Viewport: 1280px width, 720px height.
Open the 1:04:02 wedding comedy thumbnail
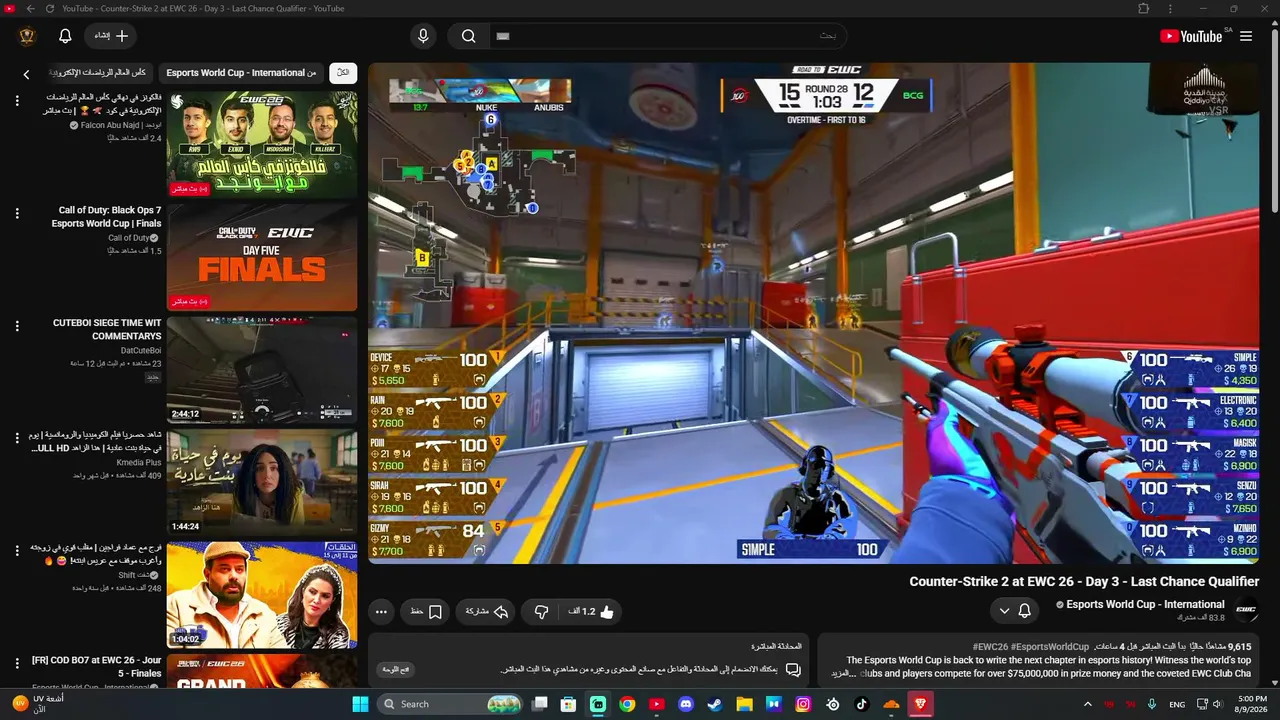(x=262, y=595)
